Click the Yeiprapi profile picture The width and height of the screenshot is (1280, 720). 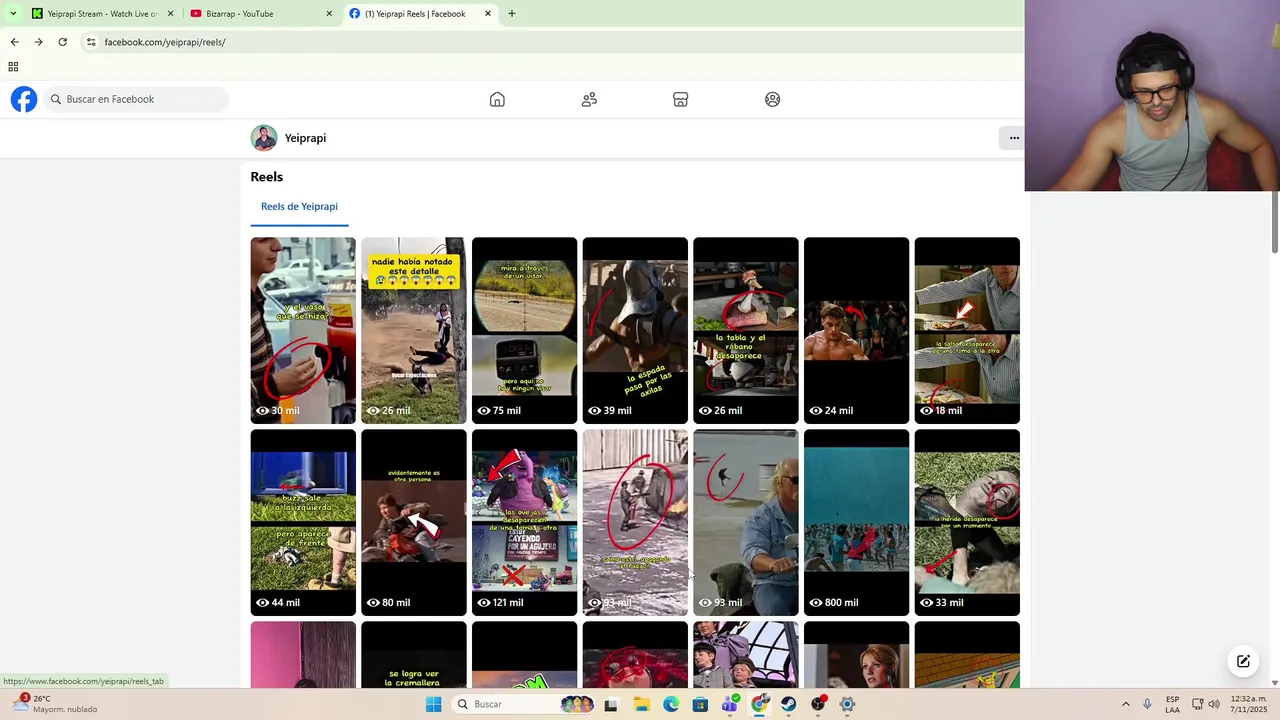coord(264,138)
